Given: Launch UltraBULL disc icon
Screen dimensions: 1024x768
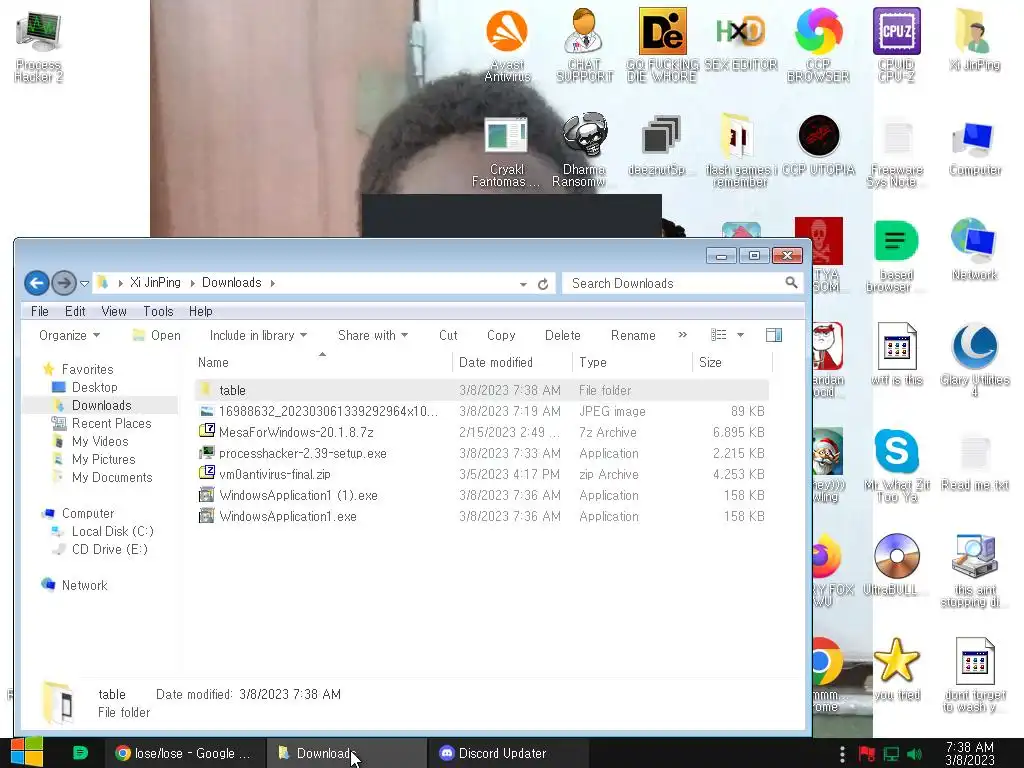Looking at the screenshot, I should [x=896, y=565].
